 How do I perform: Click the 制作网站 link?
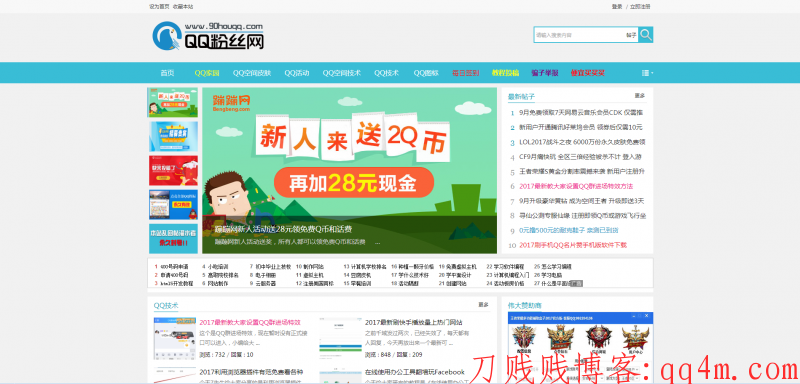click(313, 267)
